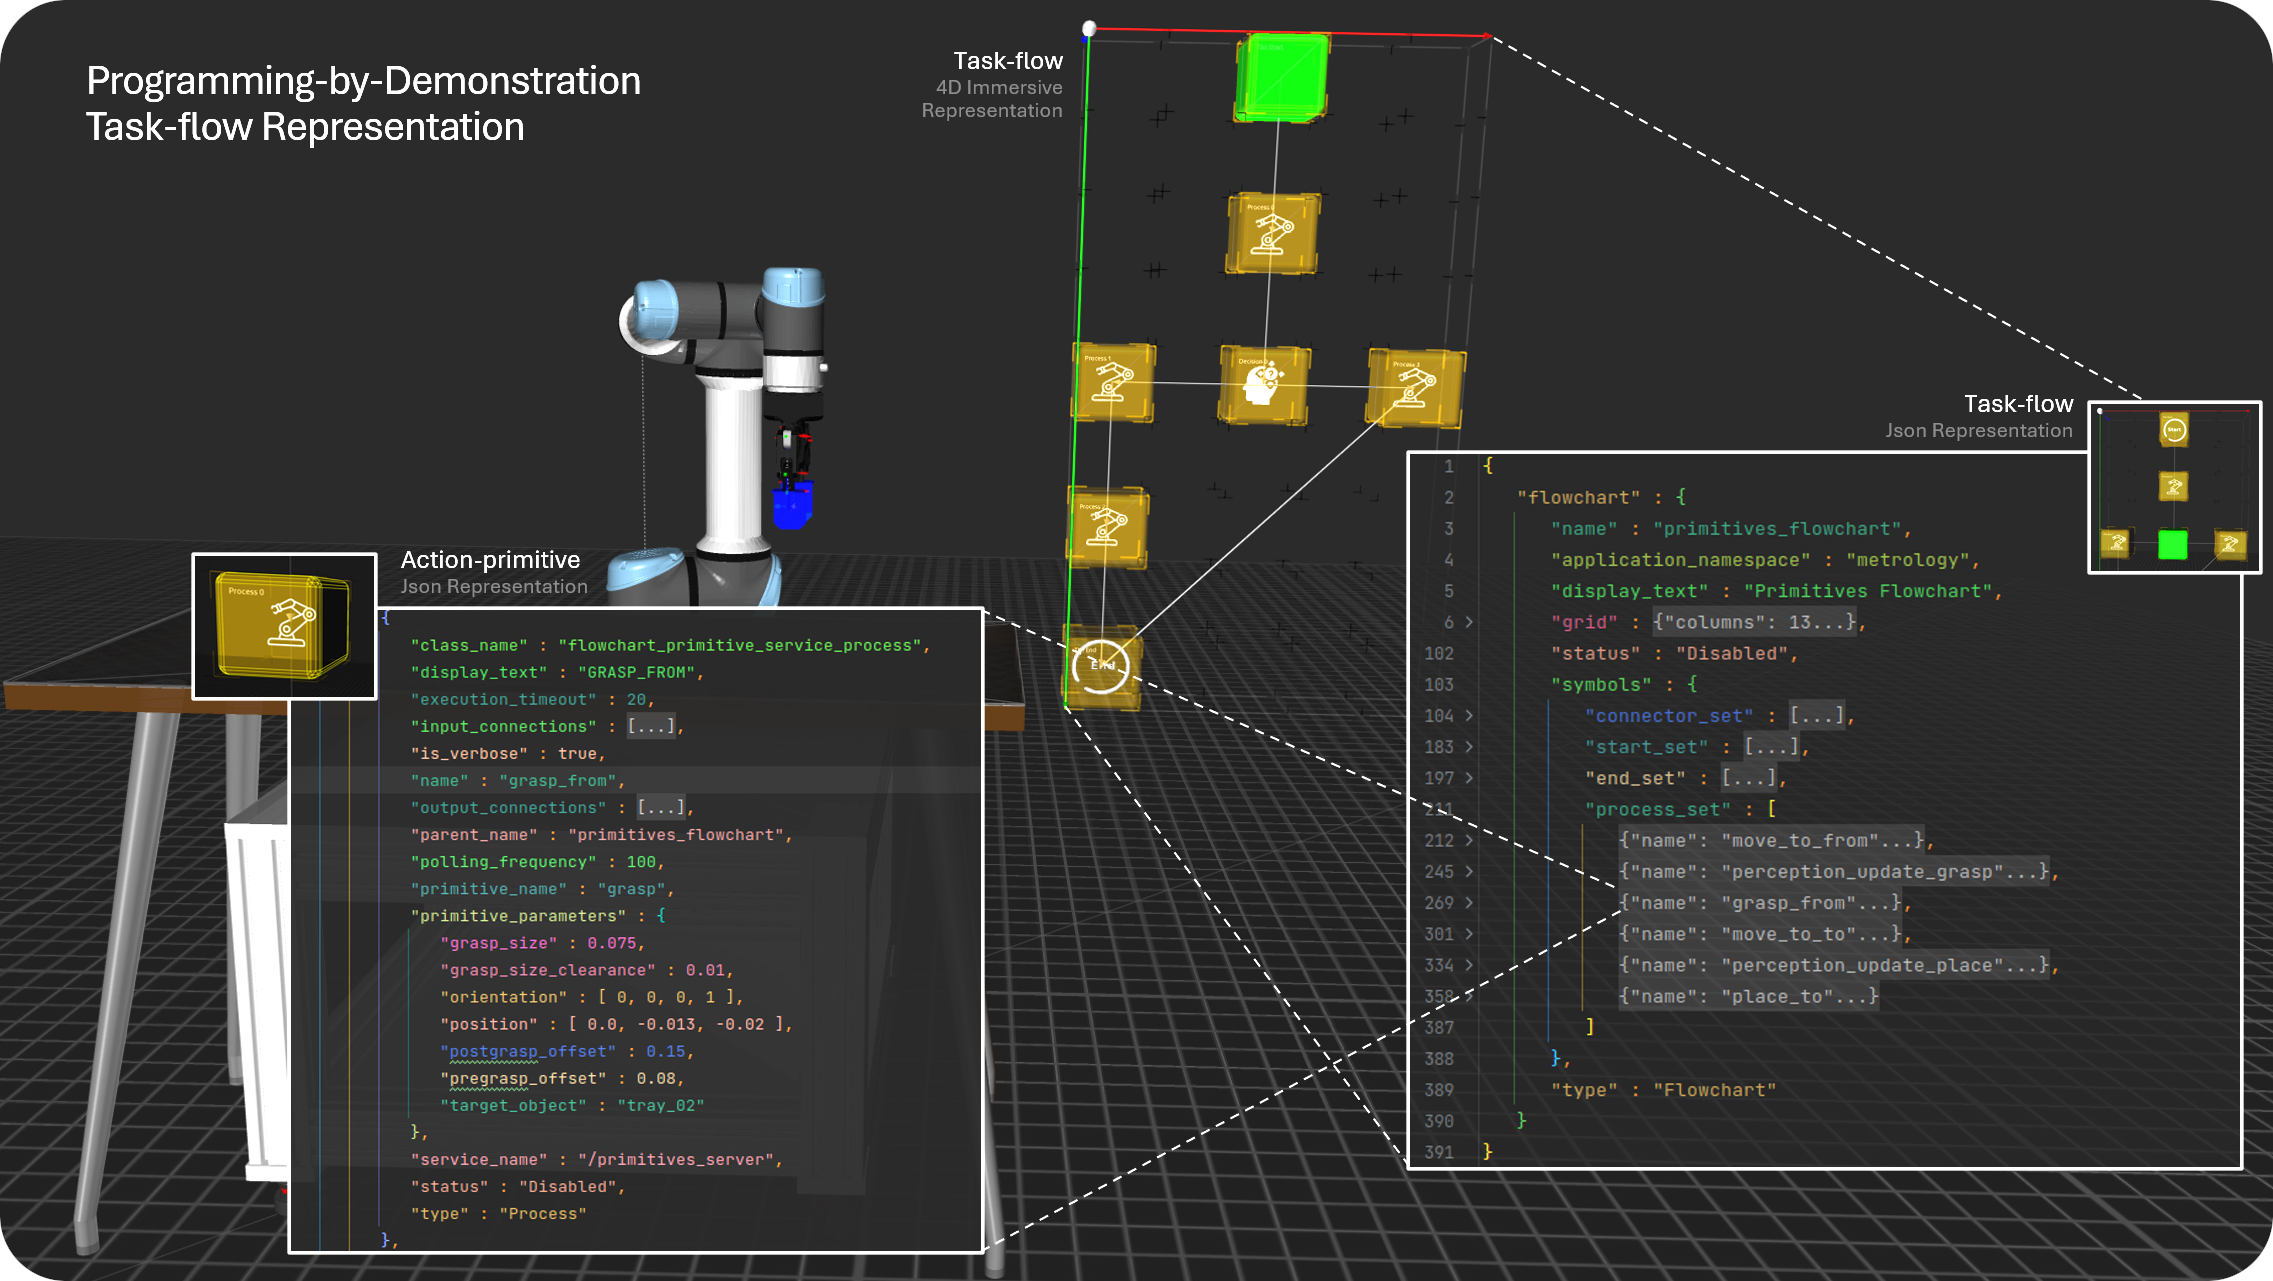Select the Process 3 robot arm node
The width and height of the screenshot is (2273, 1281).
coord(1414,387)
